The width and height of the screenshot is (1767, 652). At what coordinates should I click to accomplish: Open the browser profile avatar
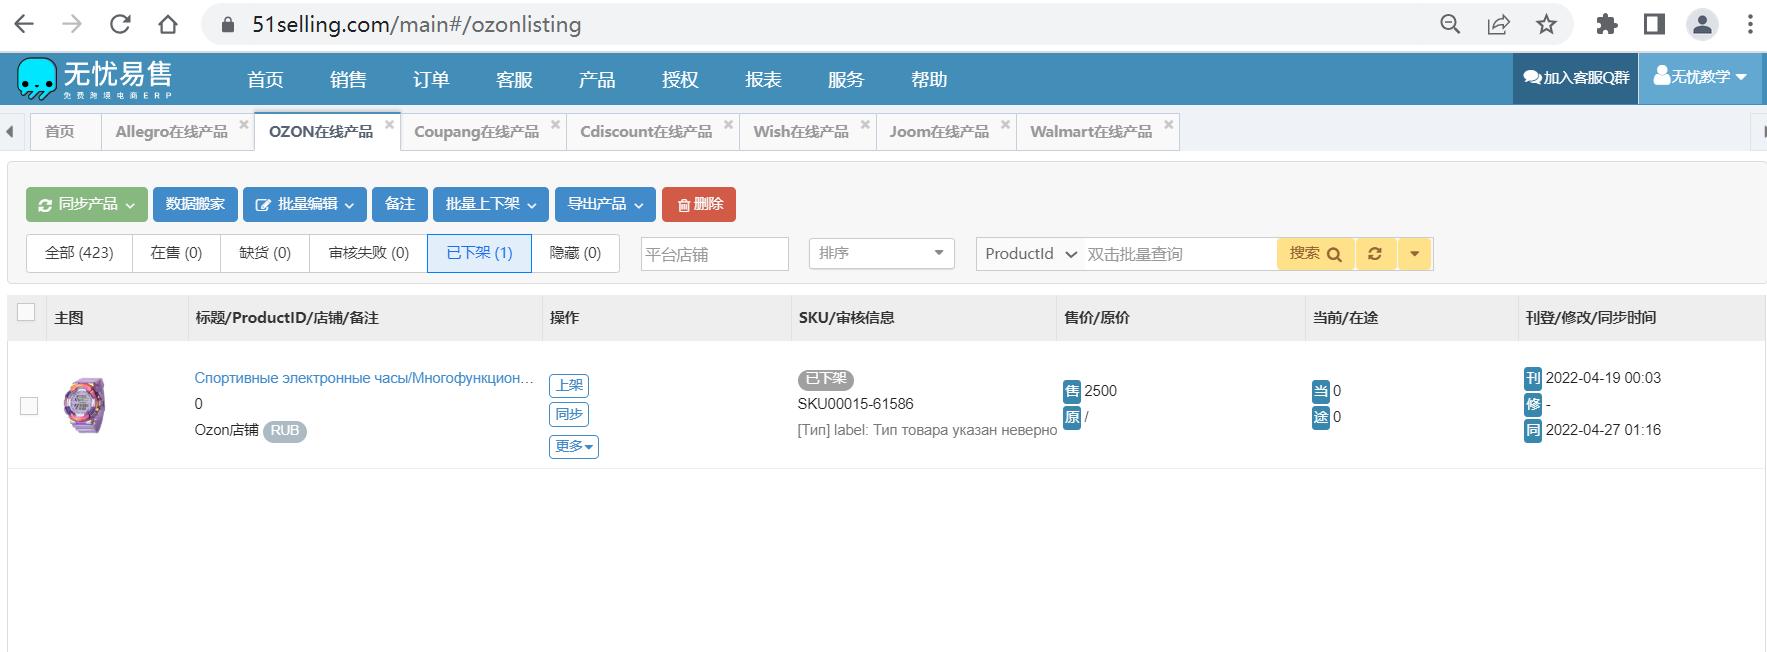[x=1702, y=24]
